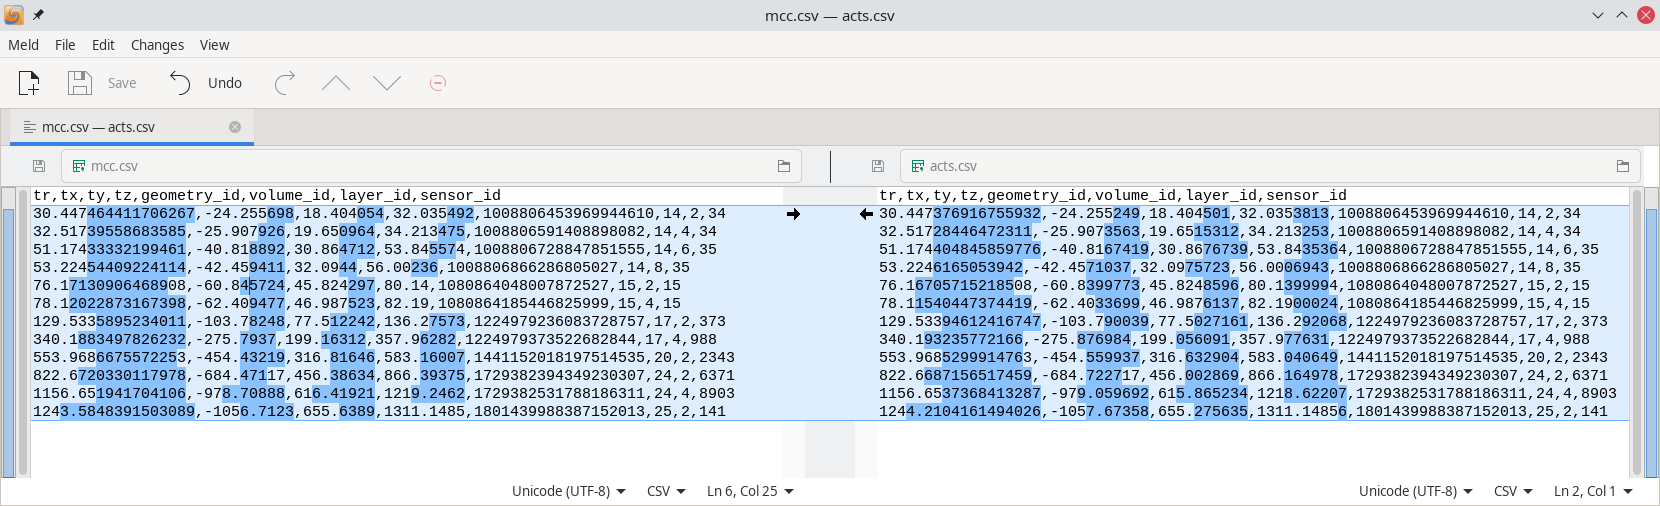
Task: Browse for file in left pane
Action: point(784,166)
